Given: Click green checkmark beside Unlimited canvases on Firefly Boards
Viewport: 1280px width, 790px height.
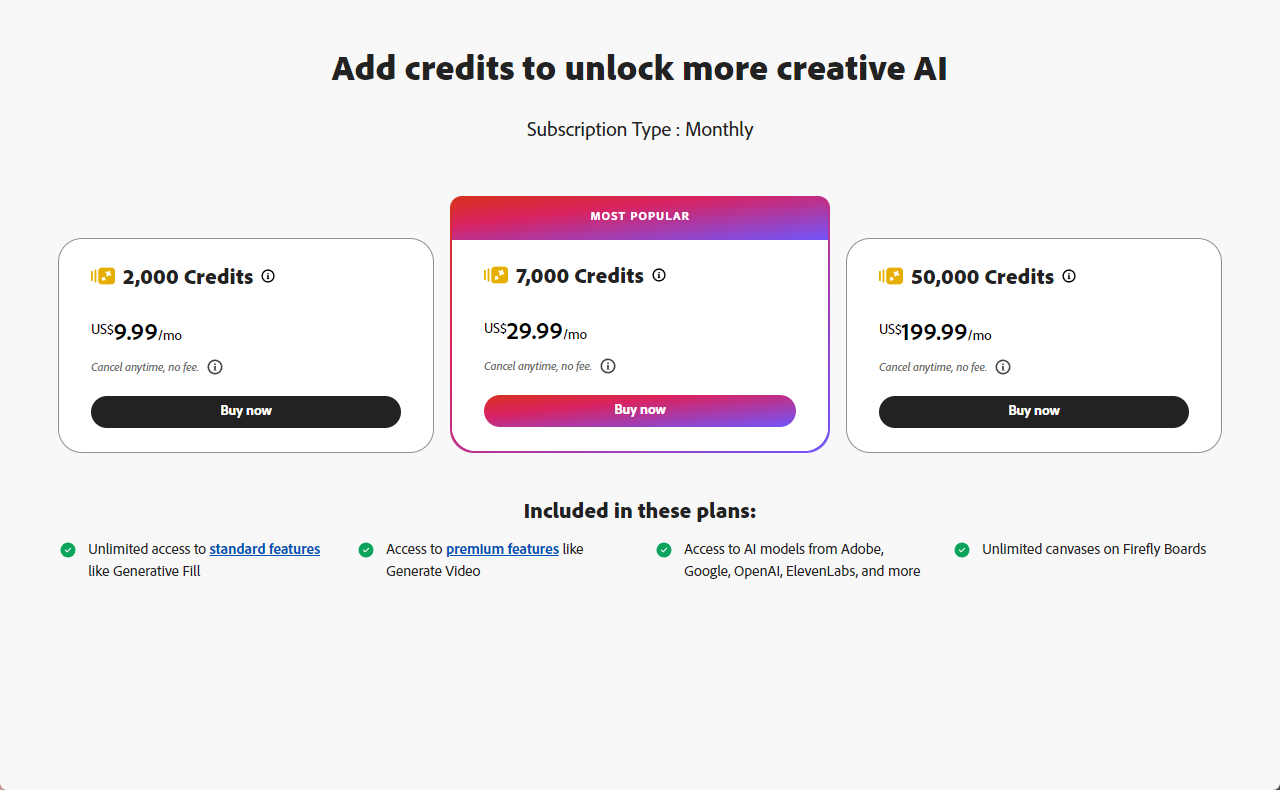Looking at the screenshot, I should (x=962, y=550).
